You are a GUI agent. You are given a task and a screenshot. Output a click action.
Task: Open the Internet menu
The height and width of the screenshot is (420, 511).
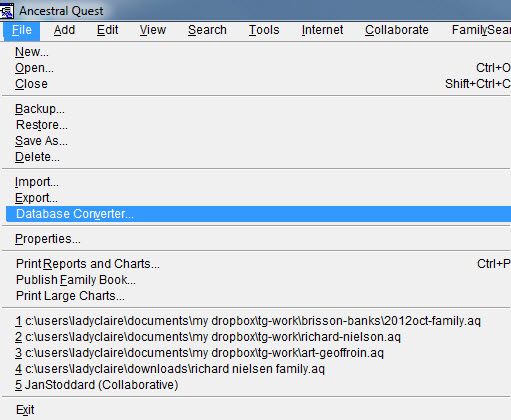(x=322, y=30)
